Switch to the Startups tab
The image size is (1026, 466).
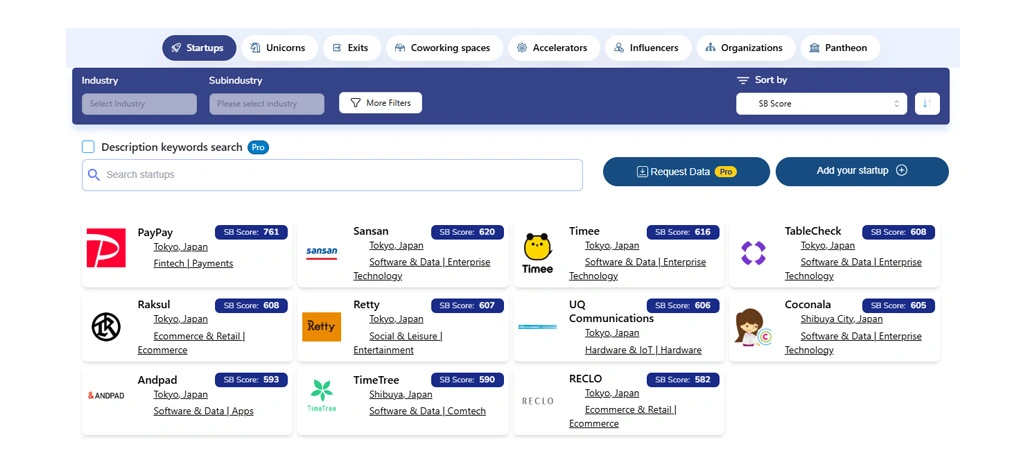pyautogui.click(x=200, y=48)
